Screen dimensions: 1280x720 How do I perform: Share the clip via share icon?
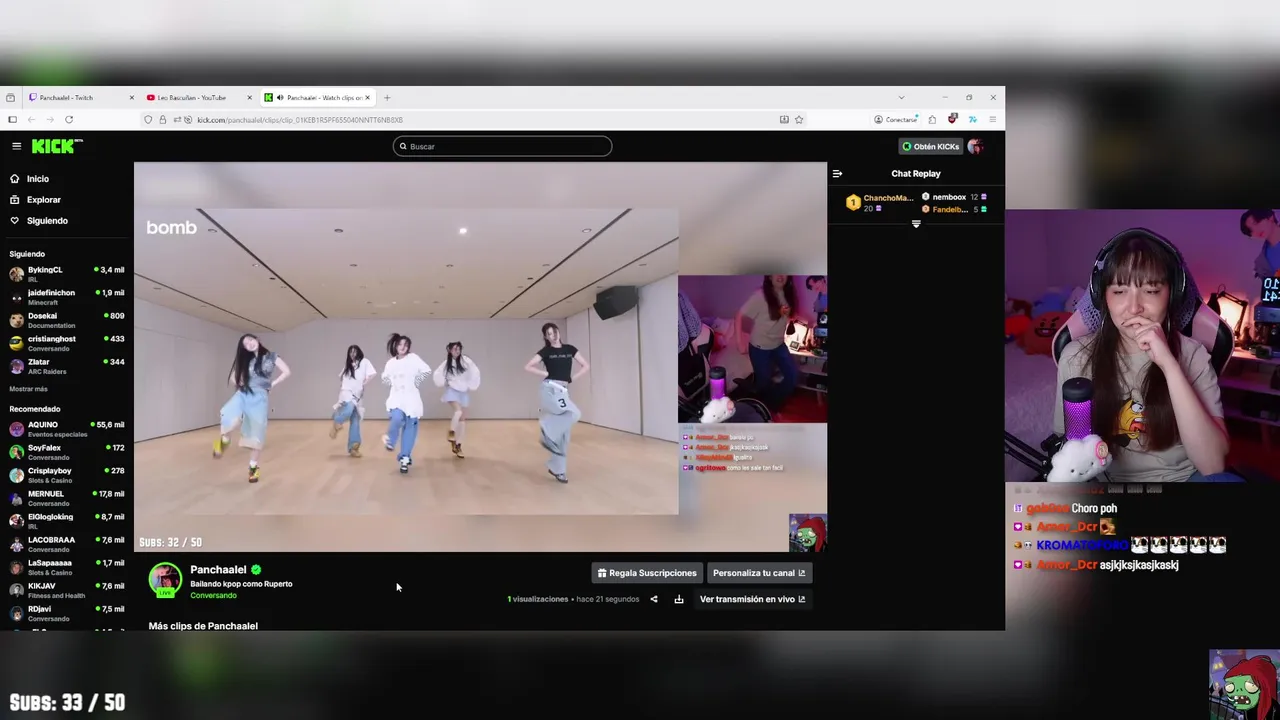654,599
